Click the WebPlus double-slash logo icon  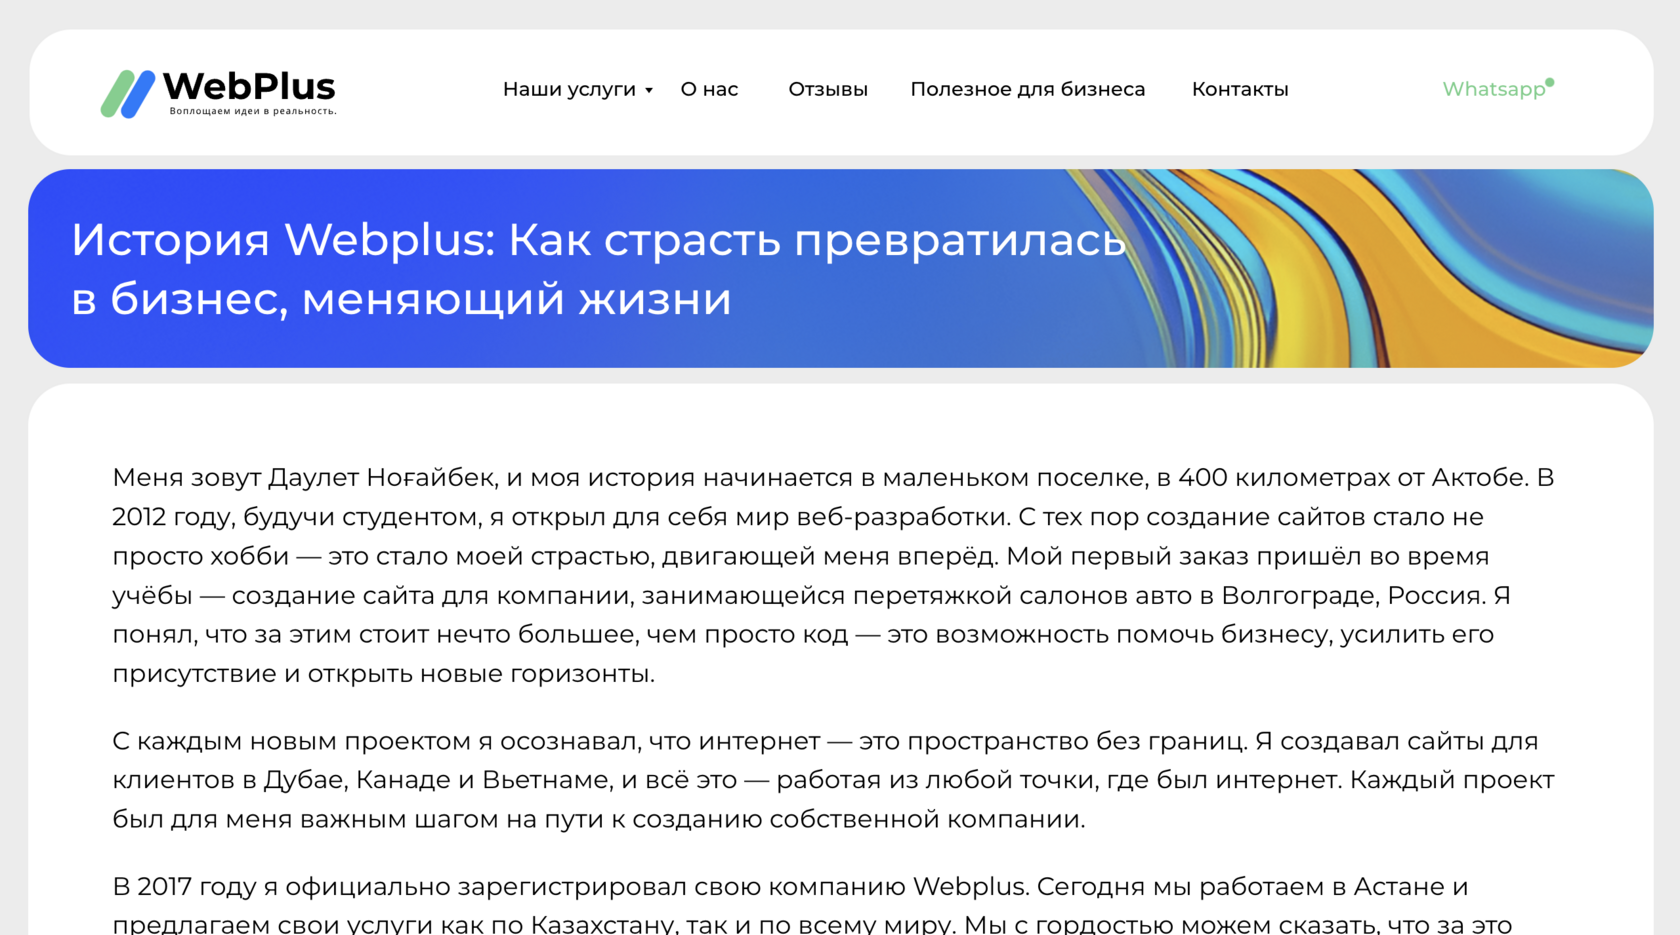tap(126, 92)
